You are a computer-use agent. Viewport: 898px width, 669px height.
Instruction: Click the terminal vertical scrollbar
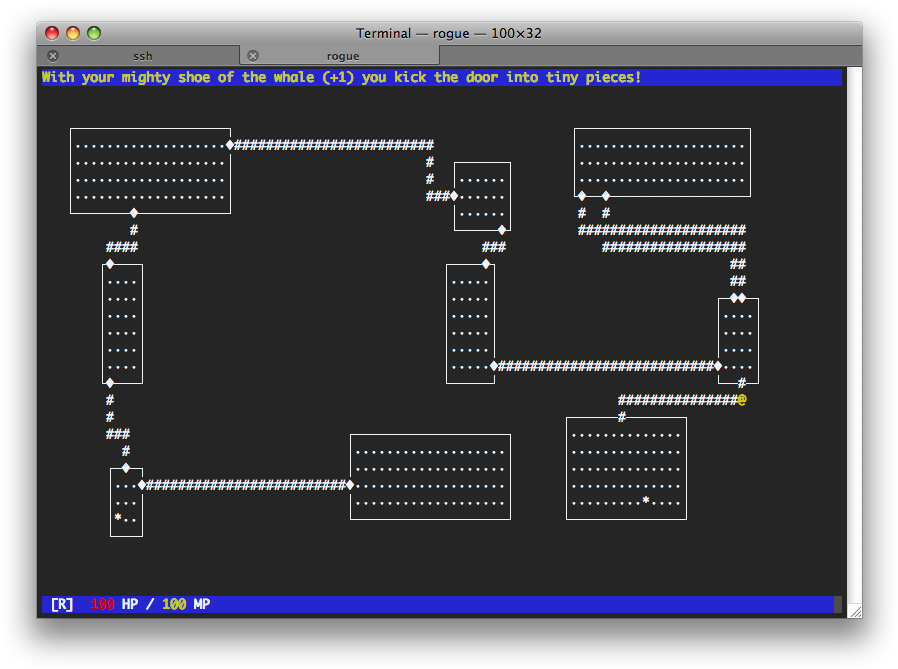[x=854, y=335]
